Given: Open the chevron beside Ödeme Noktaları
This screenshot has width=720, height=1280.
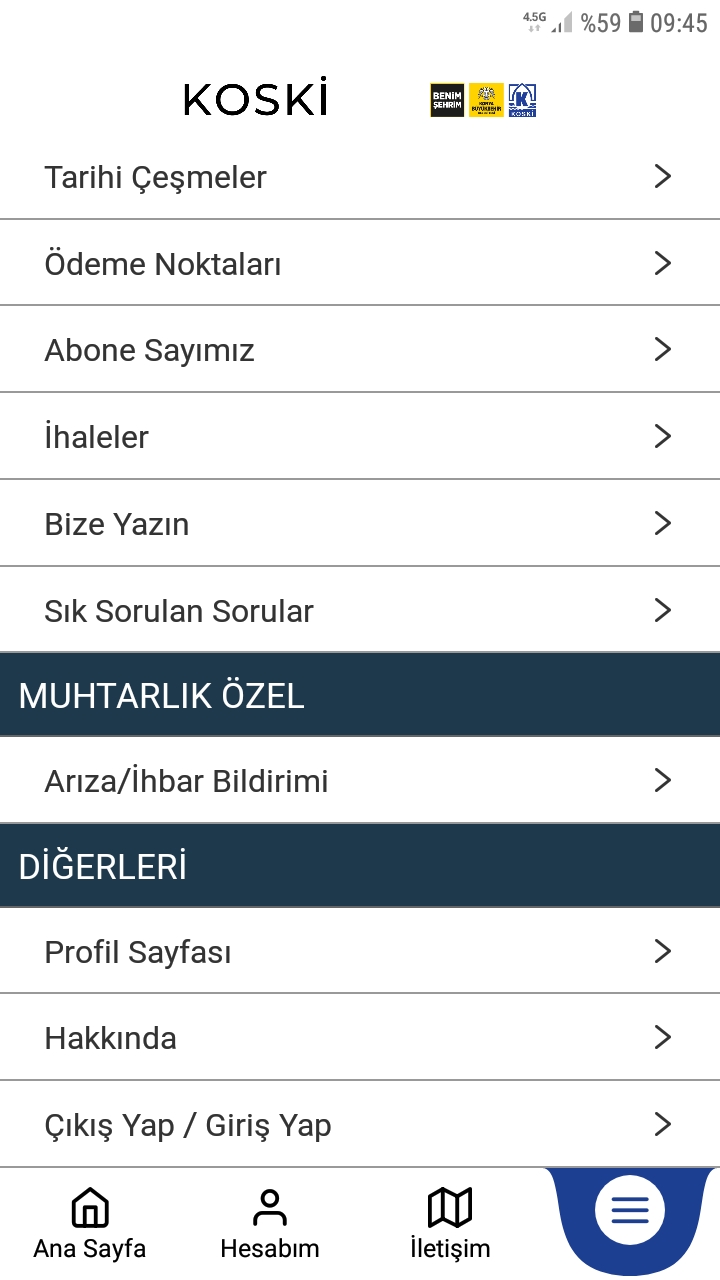Looking at the screenshot, I should (662, 263).
